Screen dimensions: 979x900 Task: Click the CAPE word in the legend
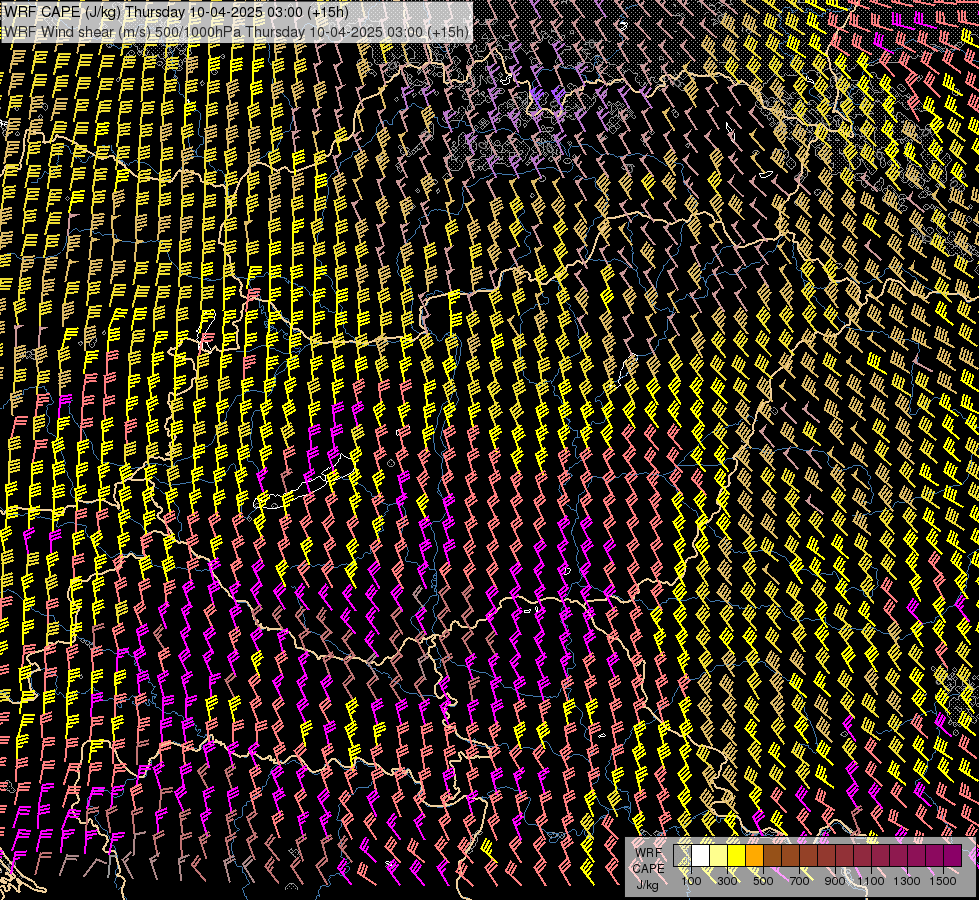(649, 869)
